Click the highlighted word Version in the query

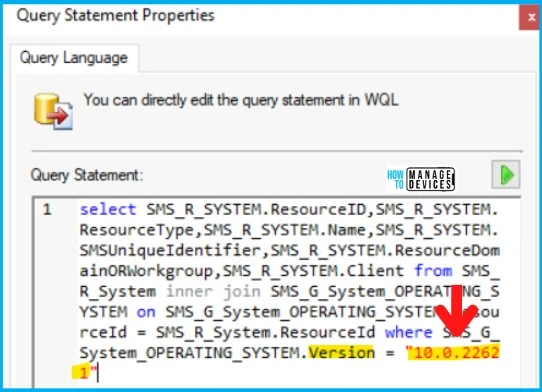342,353
